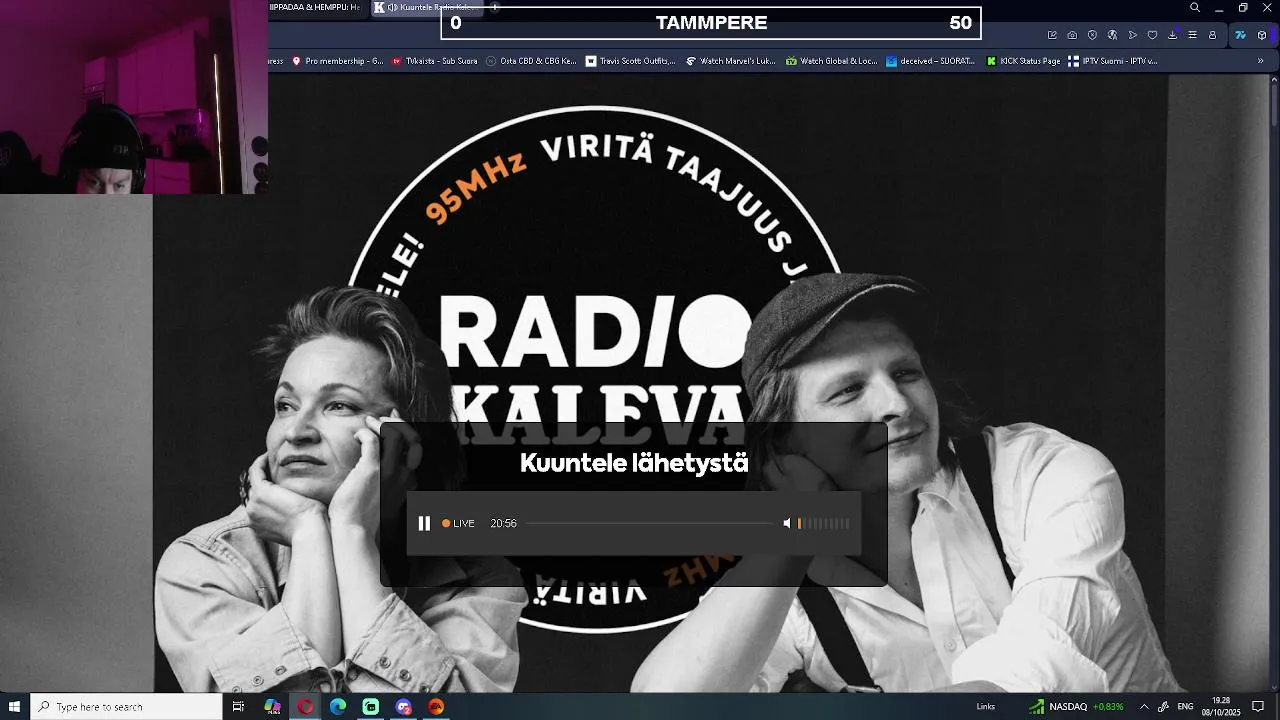The width and height of the screenshot is (1280, 720).
Task: Open Task View in the taskbar
Action: [238, 706]
